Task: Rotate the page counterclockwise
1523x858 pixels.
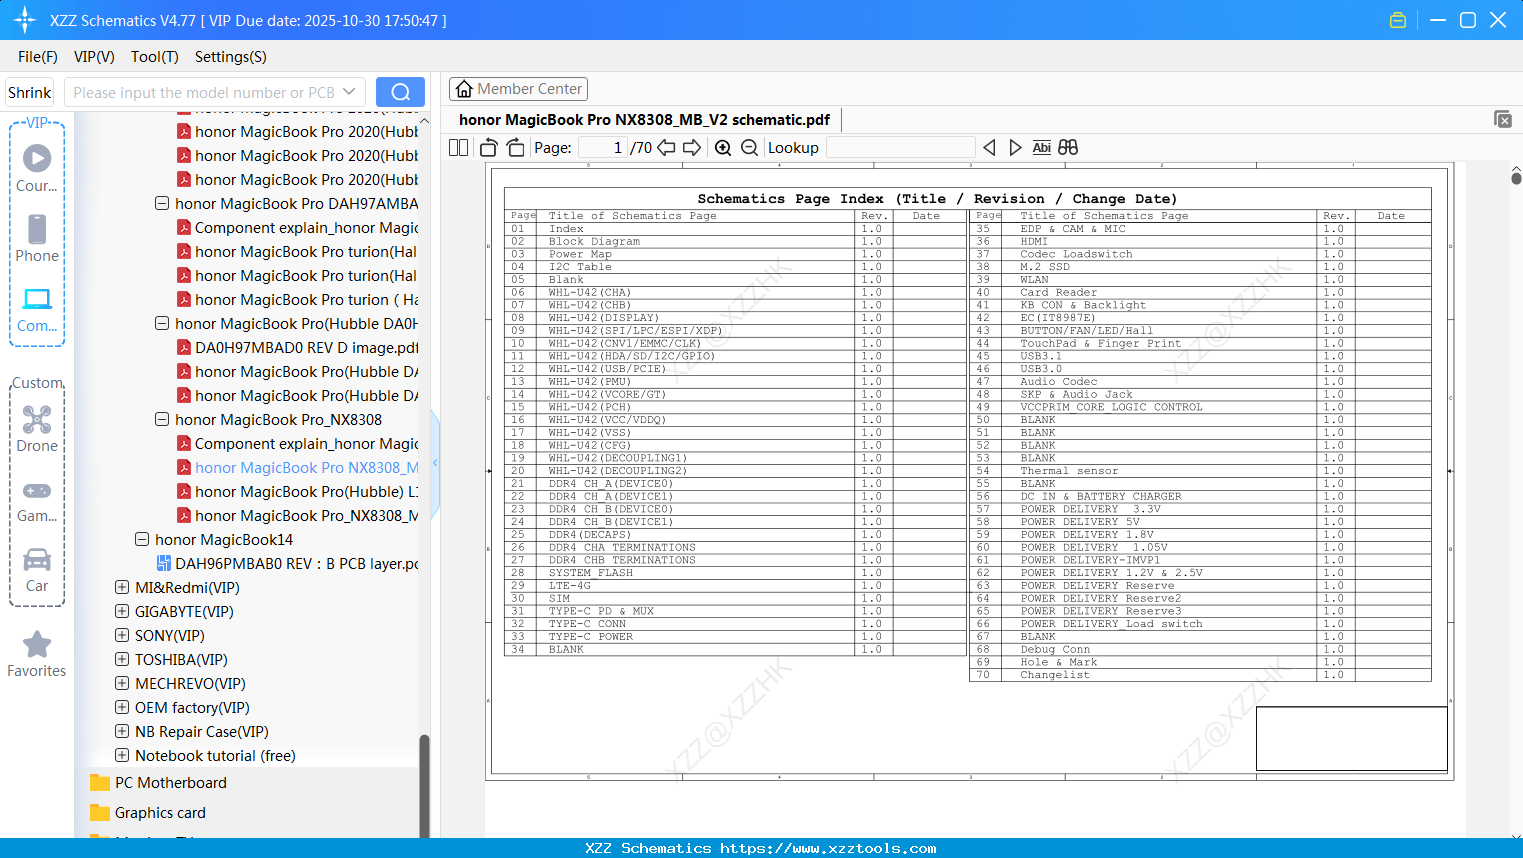Action: 489,148
